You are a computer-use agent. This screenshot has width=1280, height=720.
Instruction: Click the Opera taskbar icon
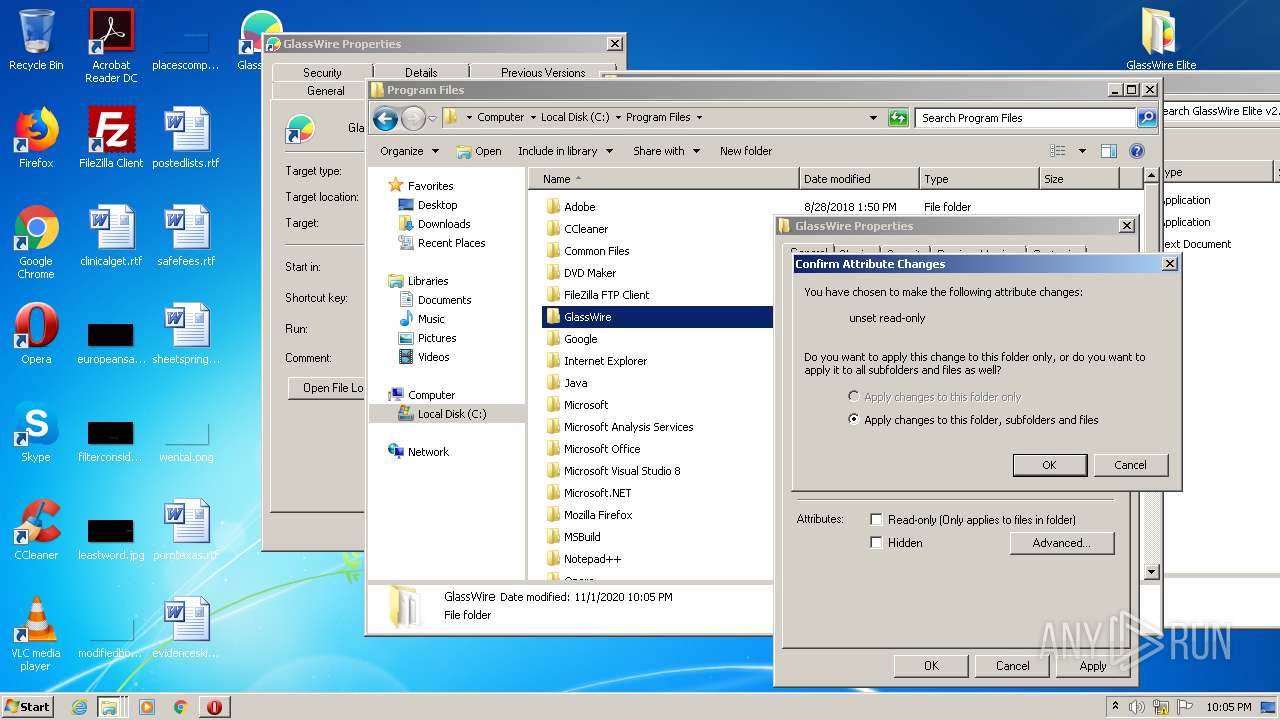(214, 707)
